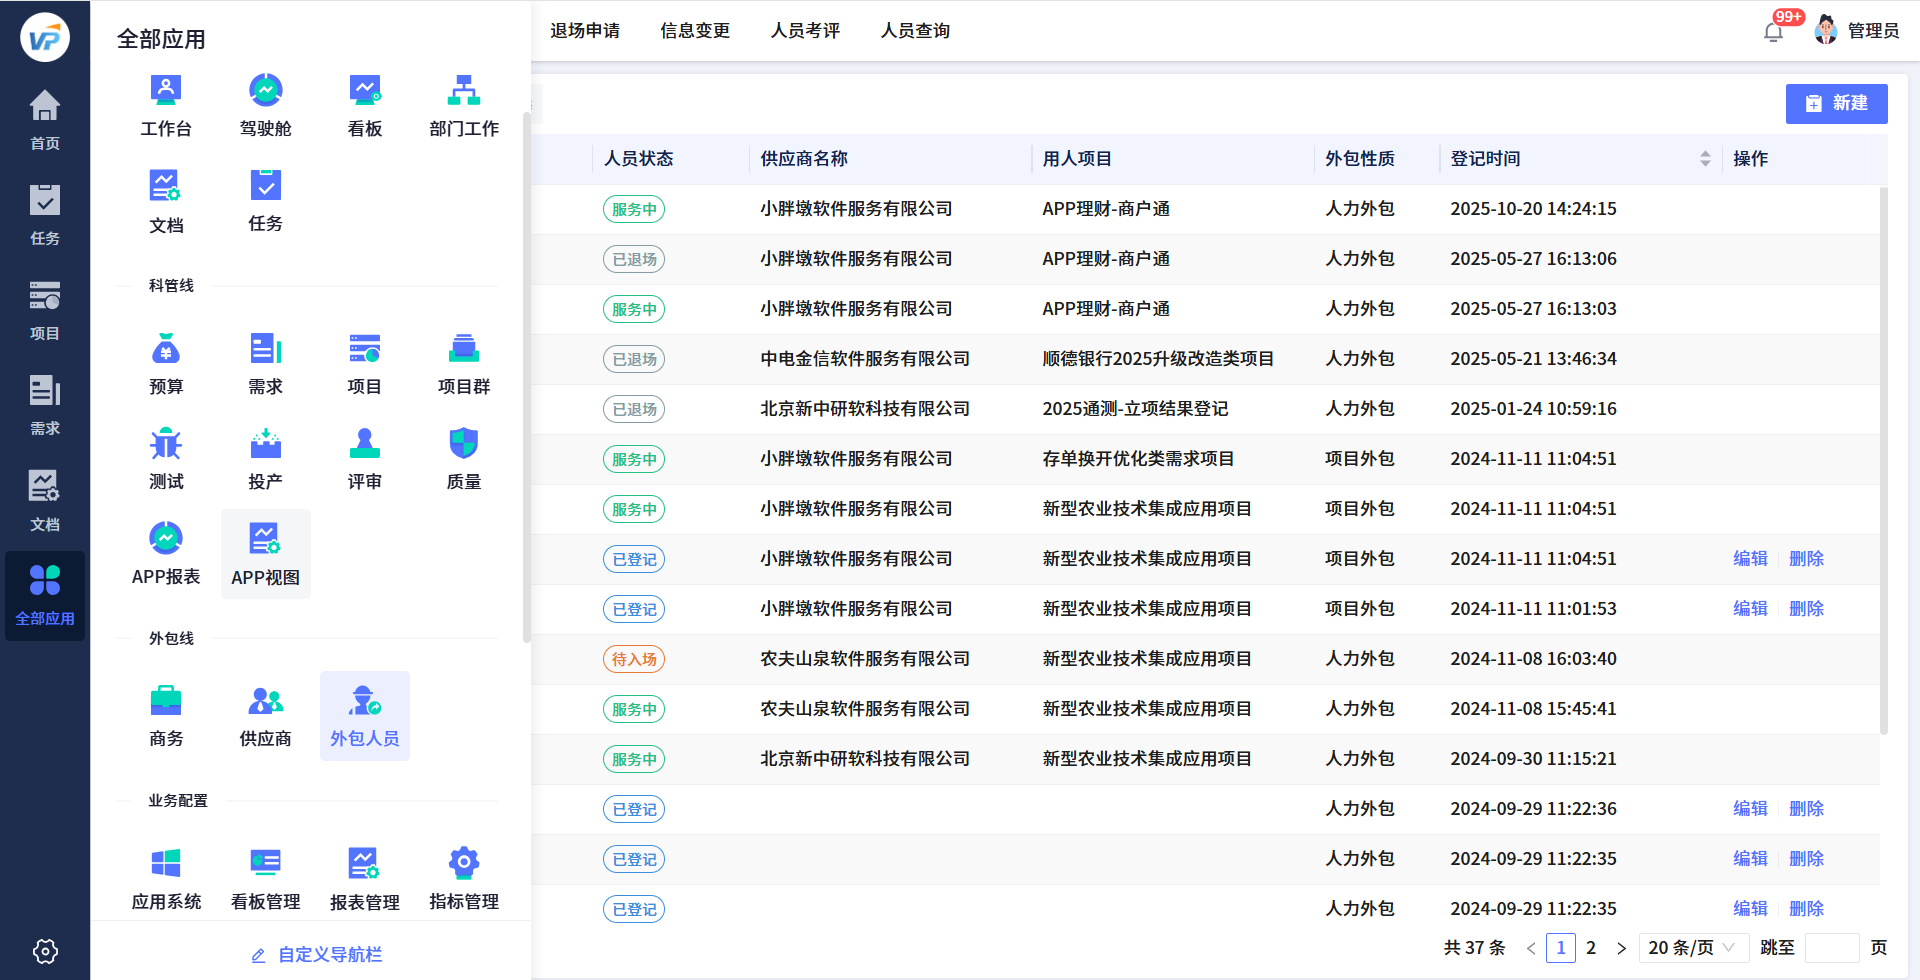Toggle the sort order on 登记时间 column
Image resolution: width=1920 pixels, height=980 pixels.
pos(1705,158)
